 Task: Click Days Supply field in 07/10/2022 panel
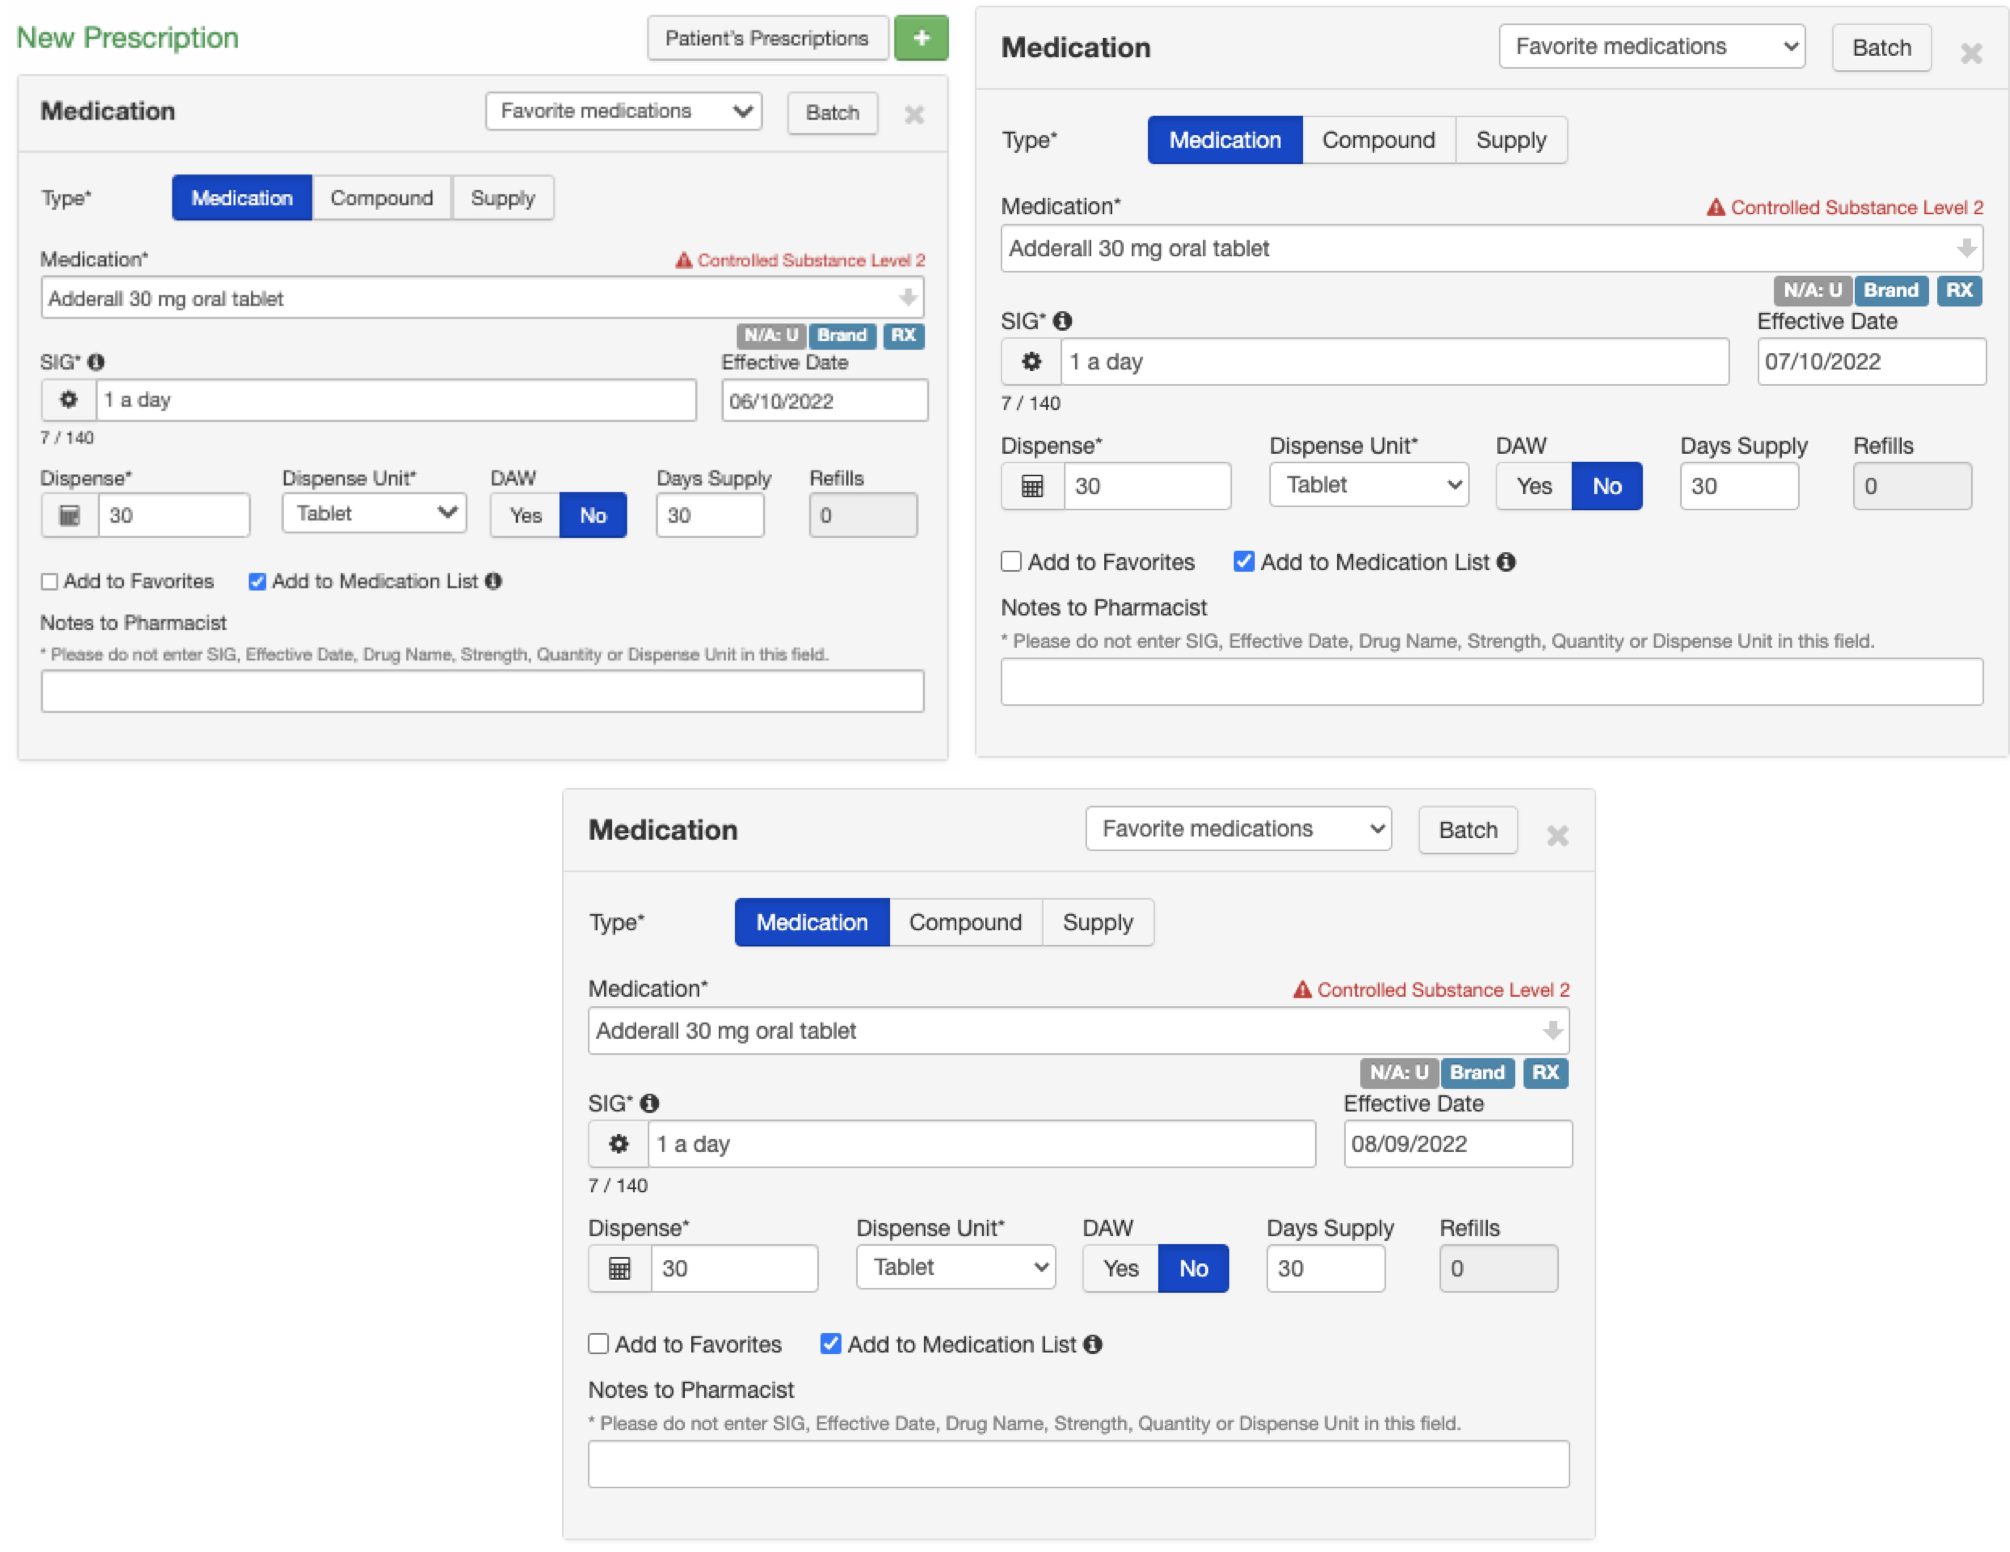point(1739,486)
